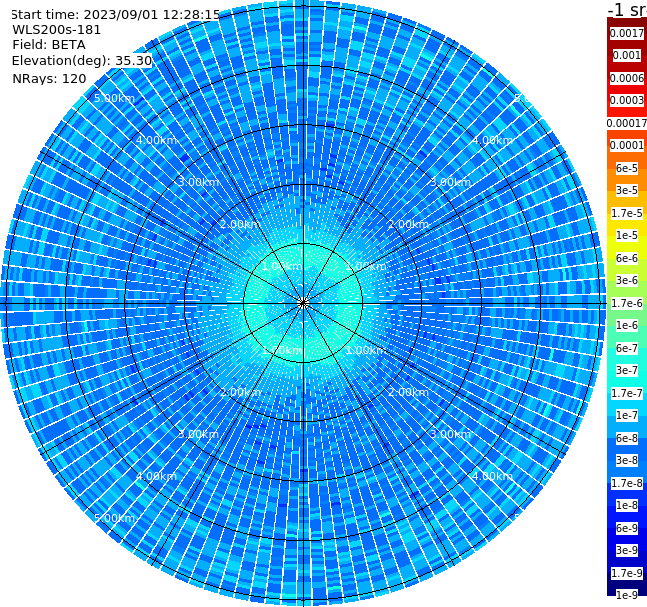Click the 6e-8 colorbar label
647x607 pixels.
point(627,438)
